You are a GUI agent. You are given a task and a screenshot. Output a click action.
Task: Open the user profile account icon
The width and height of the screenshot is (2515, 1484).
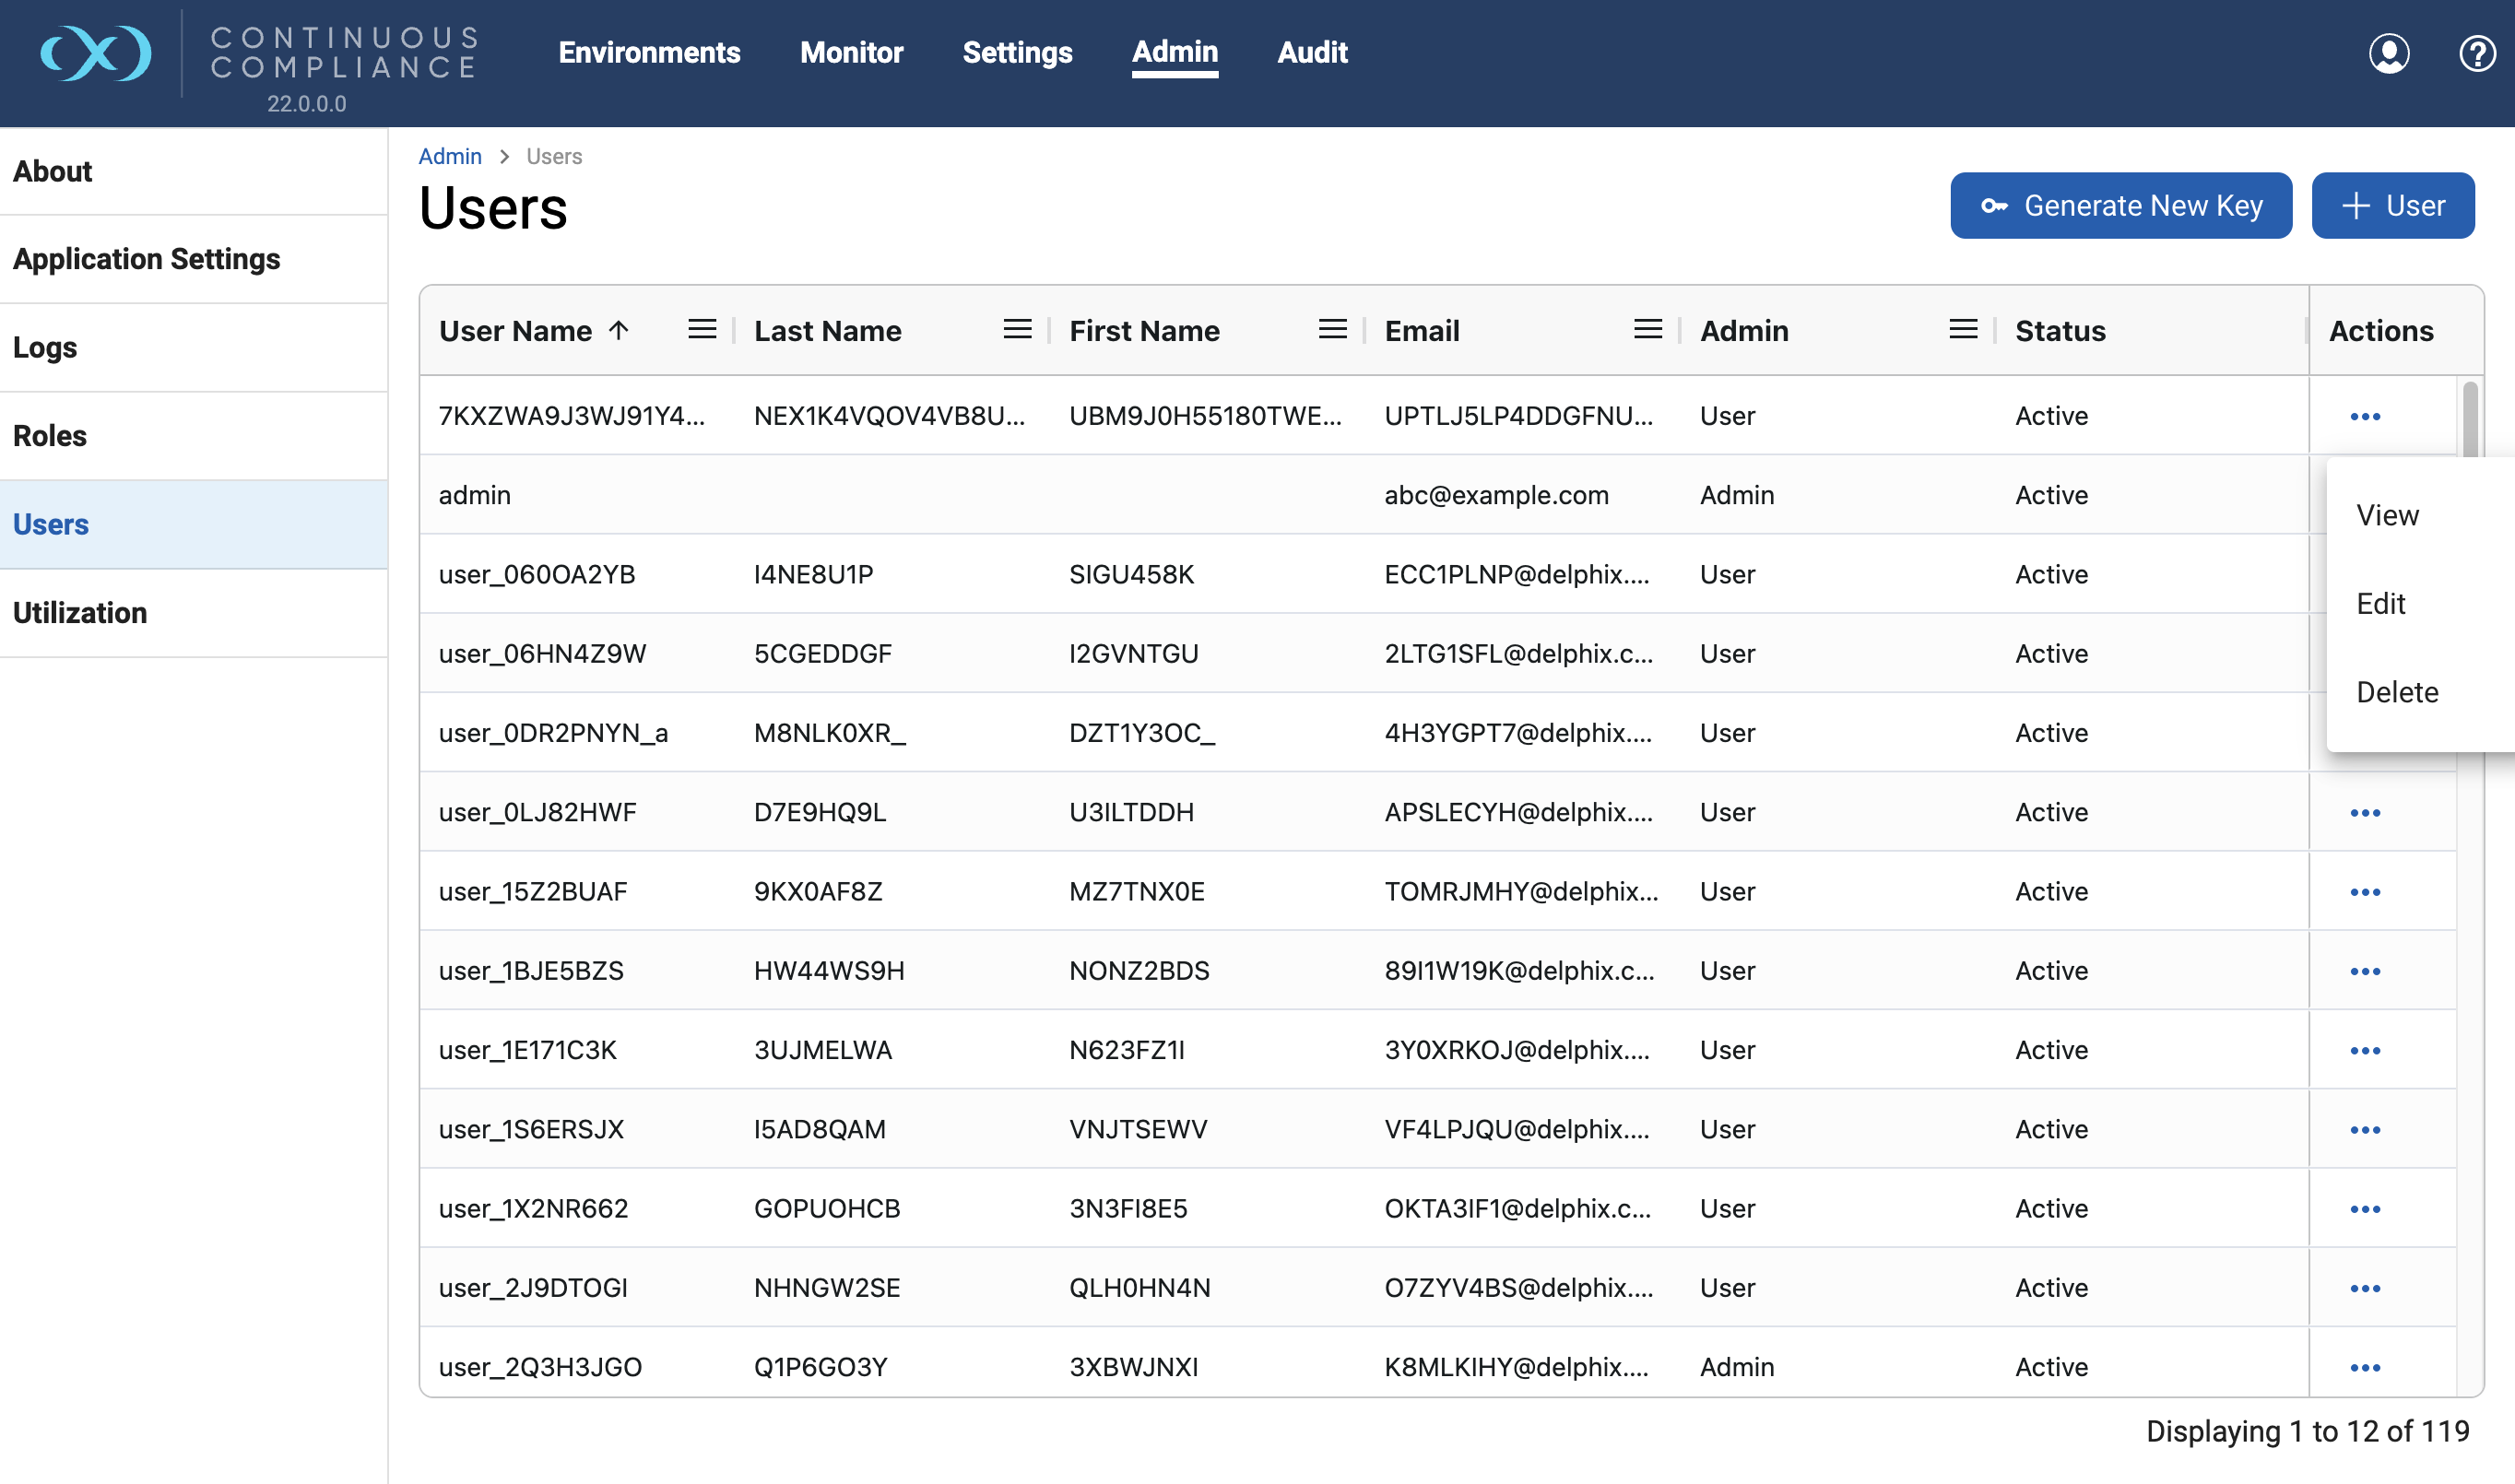[2388, 53]
